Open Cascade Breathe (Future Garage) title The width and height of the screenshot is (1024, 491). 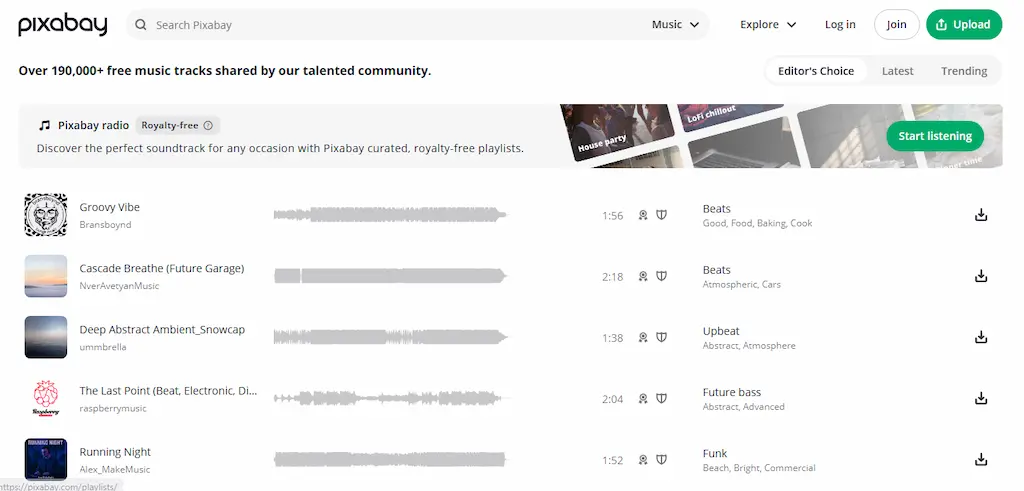(162, 268)
